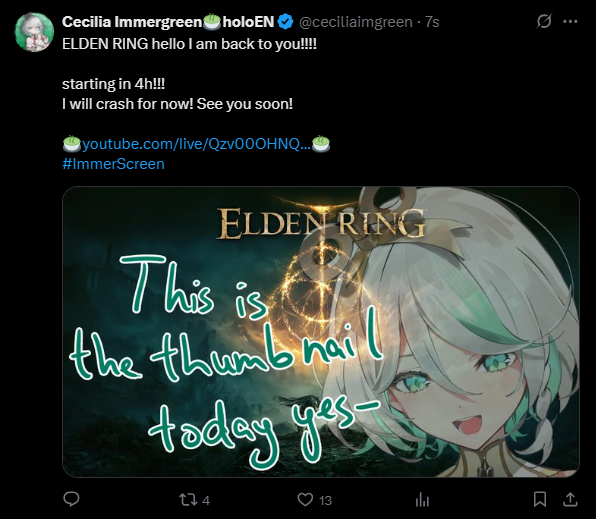Click the 7s timestamp
Image resolution: width=596 pixels, height=519 pixels.
432,22
